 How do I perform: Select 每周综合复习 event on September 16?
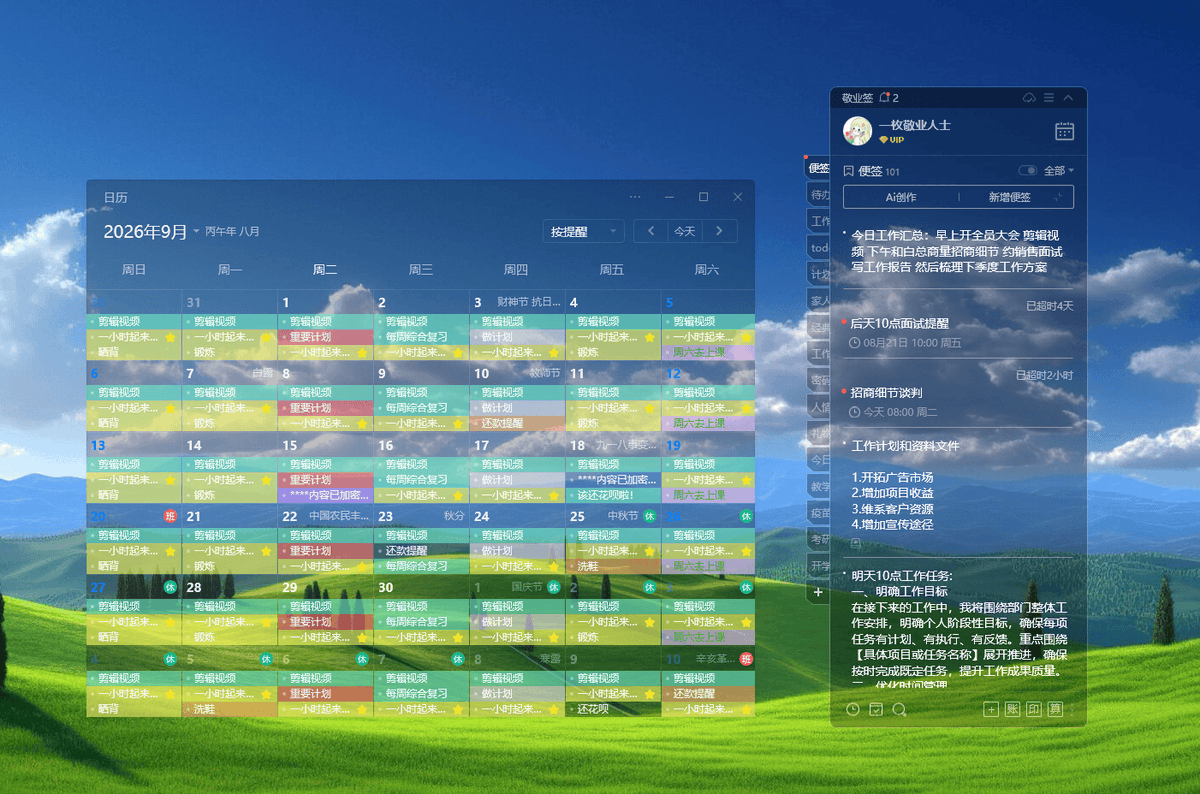[x=422, y=480]
